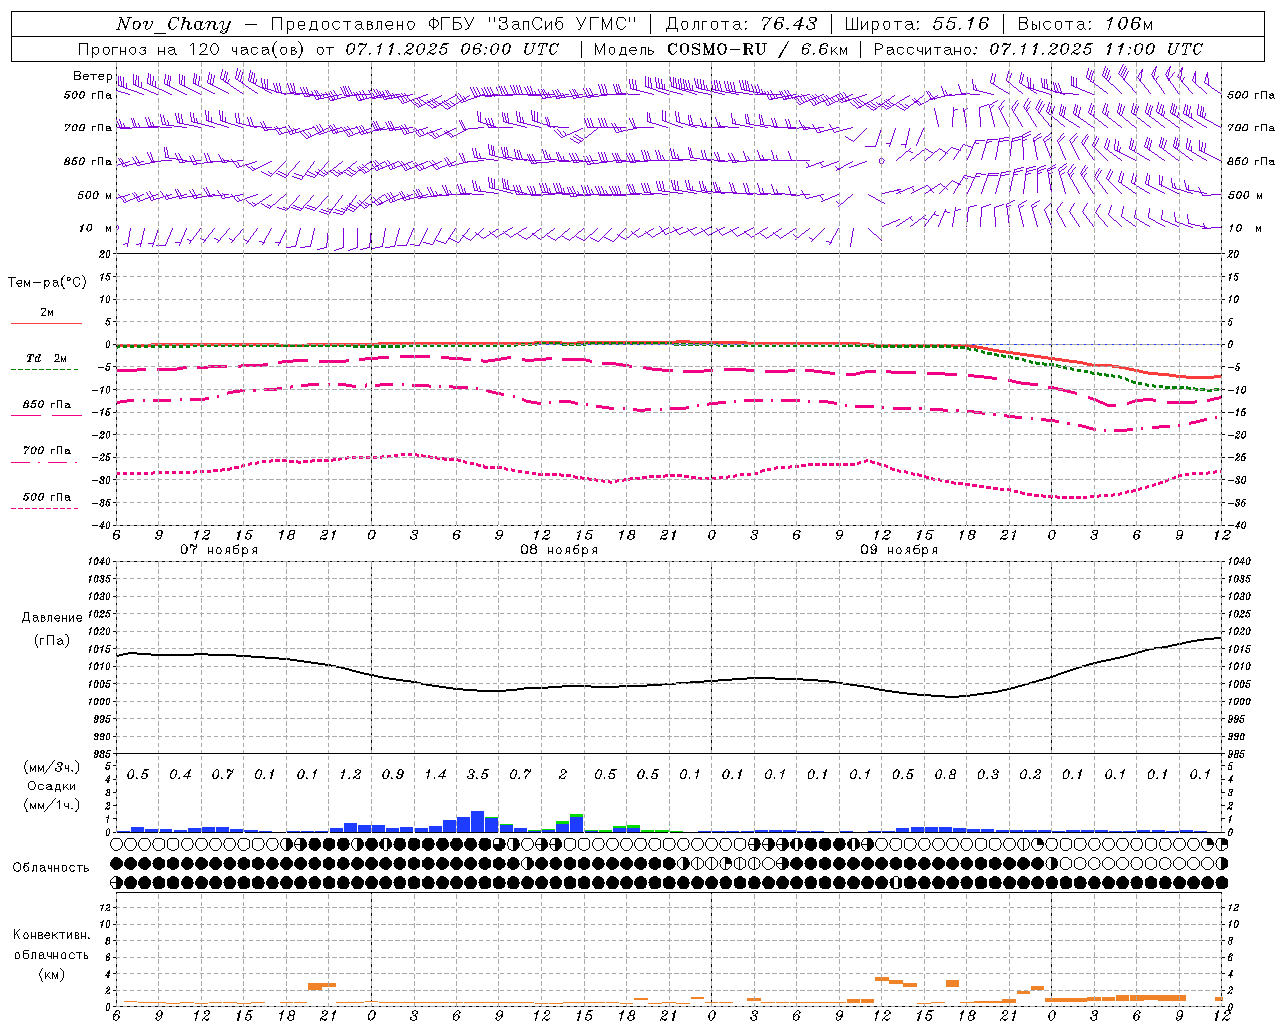The width and height of the screenshot is (1280, 1024).
Task: Select the longitude value Долгота: 76.43
Action: [741, 24]
